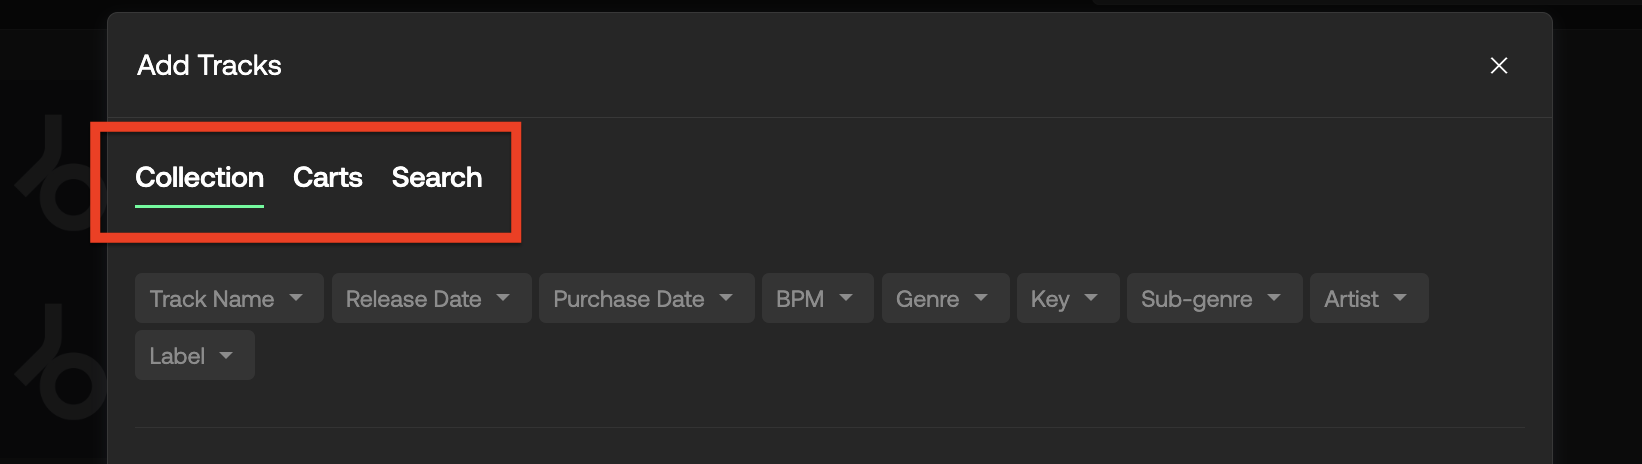
Task: Click the caret arrow beside Sub-genre
Action: point(1274,298)
